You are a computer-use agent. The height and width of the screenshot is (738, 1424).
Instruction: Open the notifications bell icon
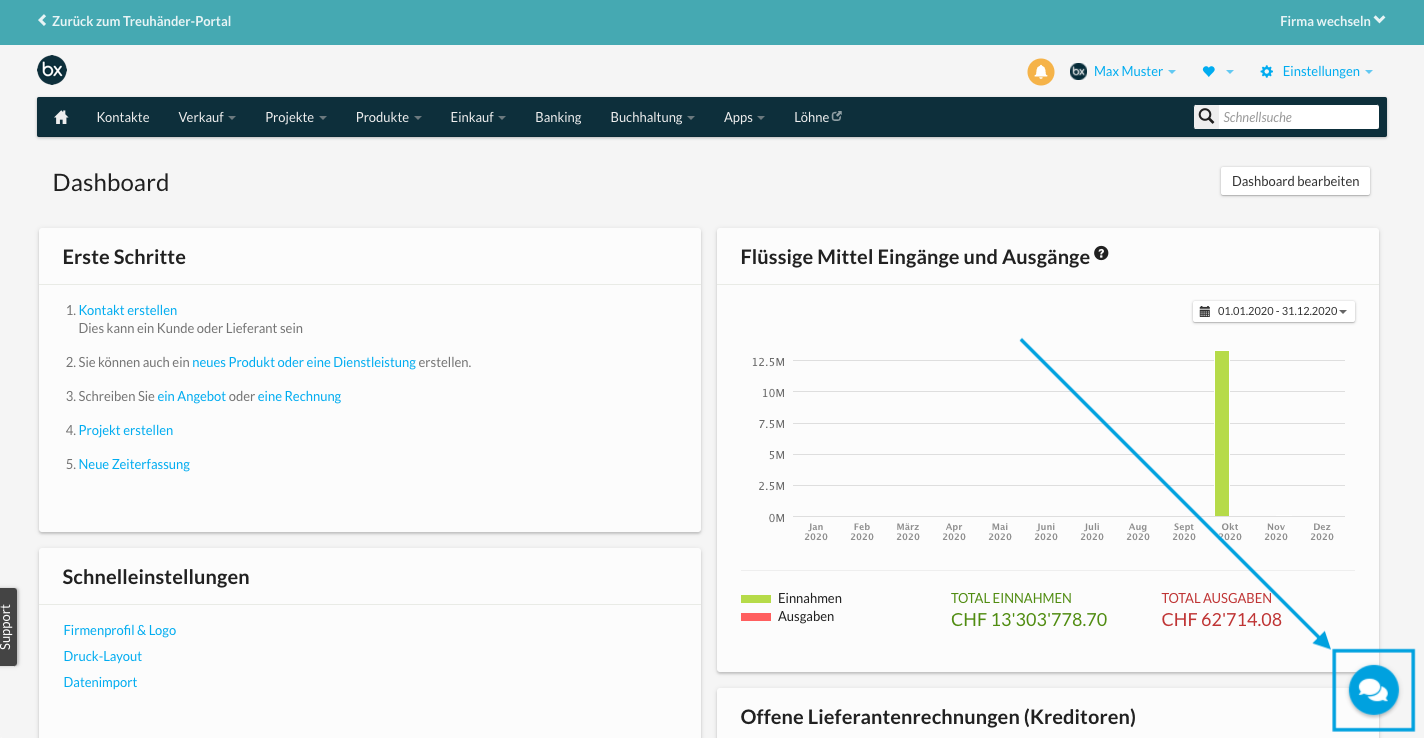point(1041,72)
